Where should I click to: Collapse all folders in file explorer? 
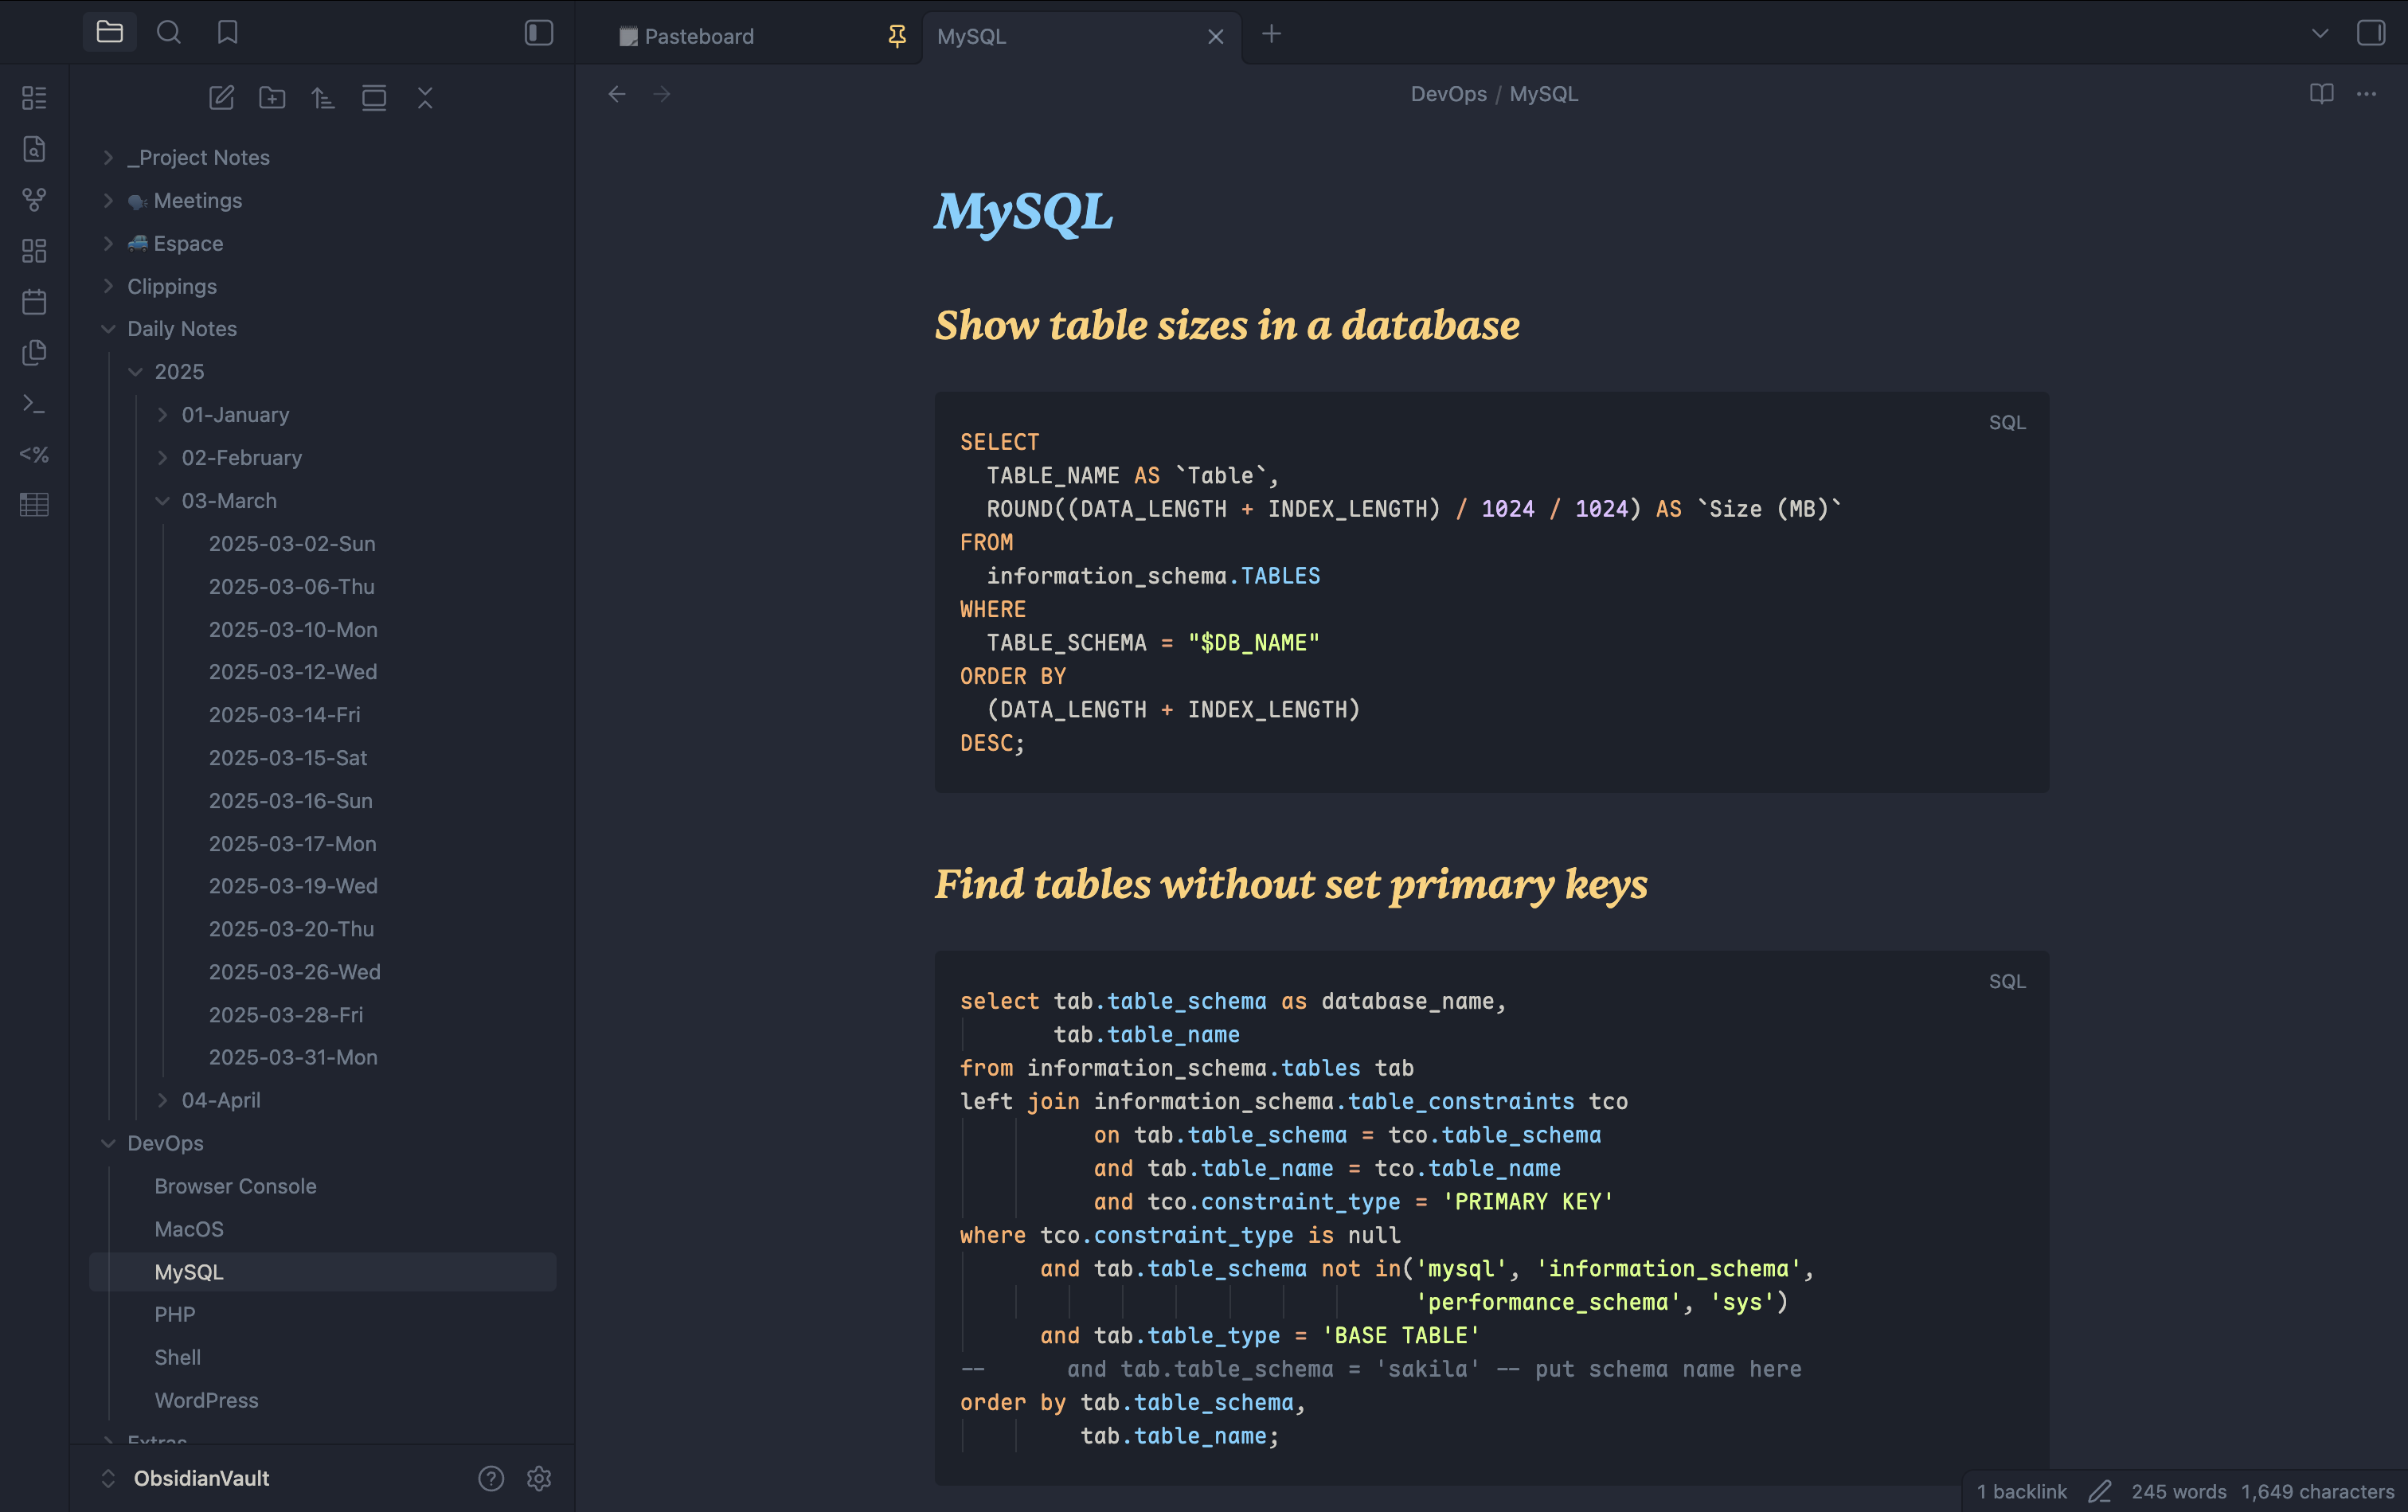tap(425, 98)
